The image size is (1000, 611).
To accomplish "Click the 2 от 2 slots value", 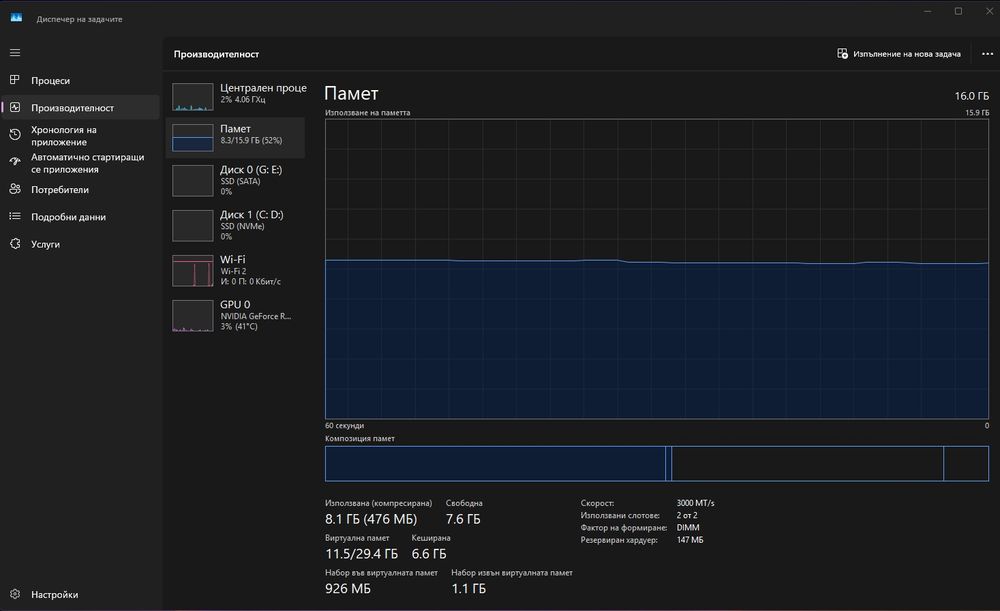I will 687,515.
